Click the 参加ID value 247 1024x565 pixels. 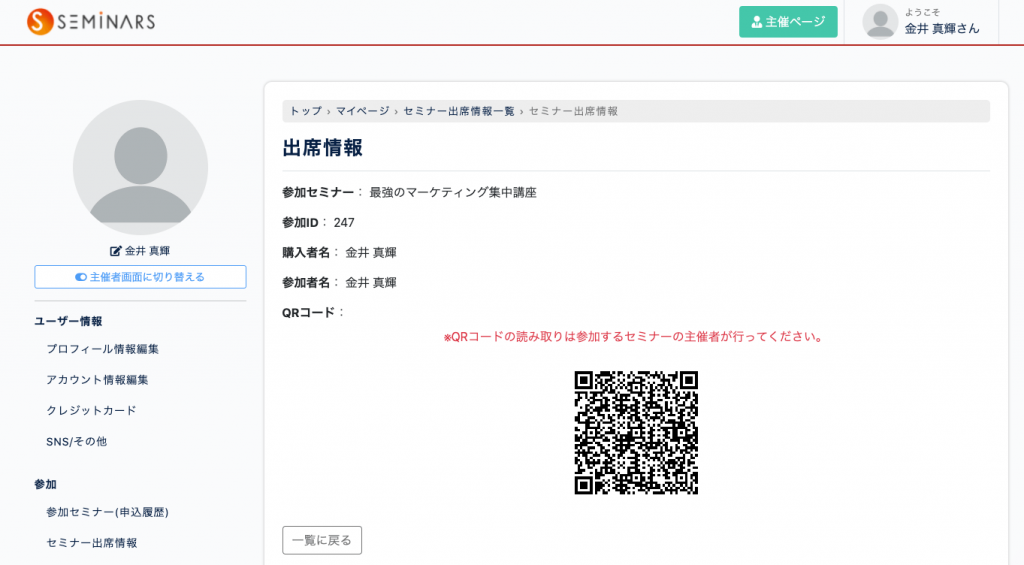pos(344,223)
